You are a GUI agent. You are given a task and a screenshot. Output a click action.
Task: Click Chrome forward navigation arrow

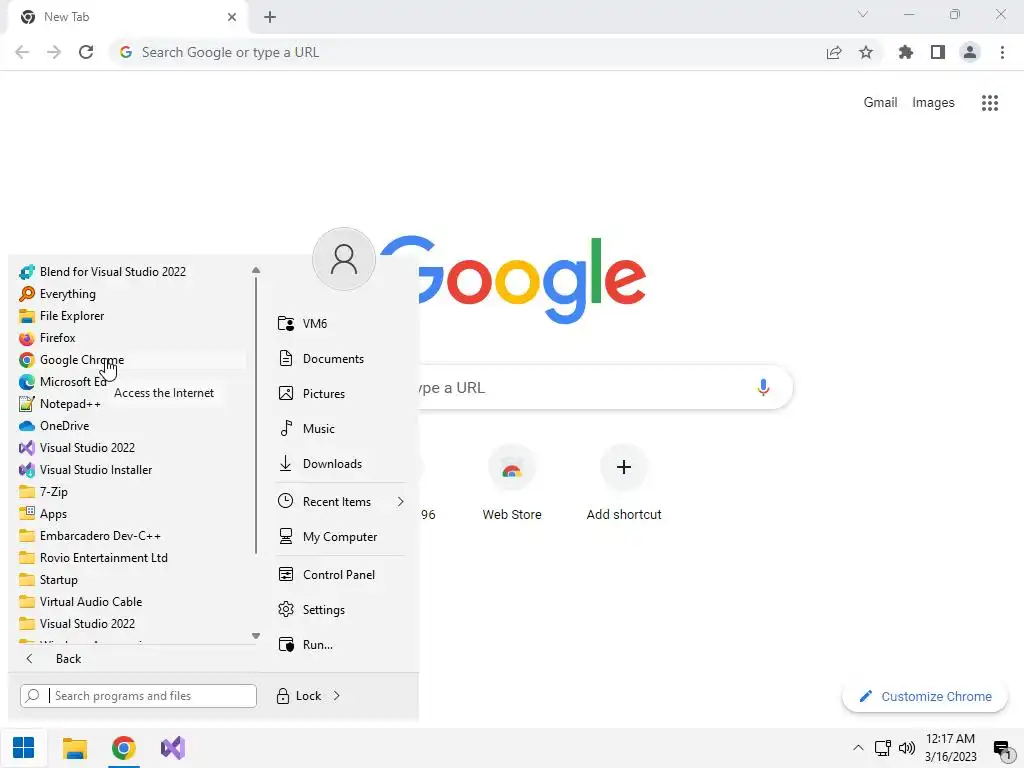[54, 52]
